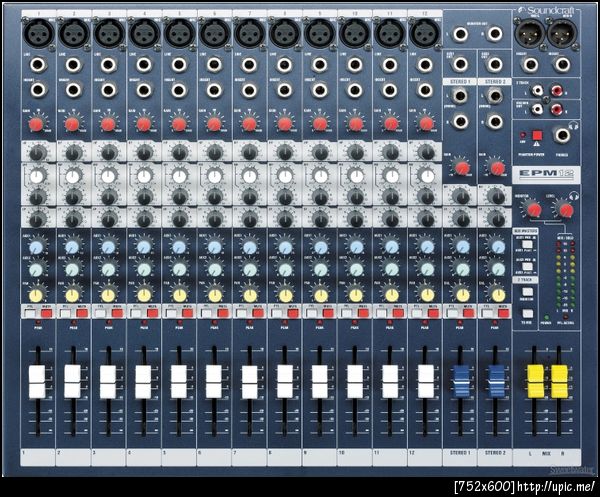
Task: Click the channel 10 white mid-frequency knob
Action: pos(356,176)
